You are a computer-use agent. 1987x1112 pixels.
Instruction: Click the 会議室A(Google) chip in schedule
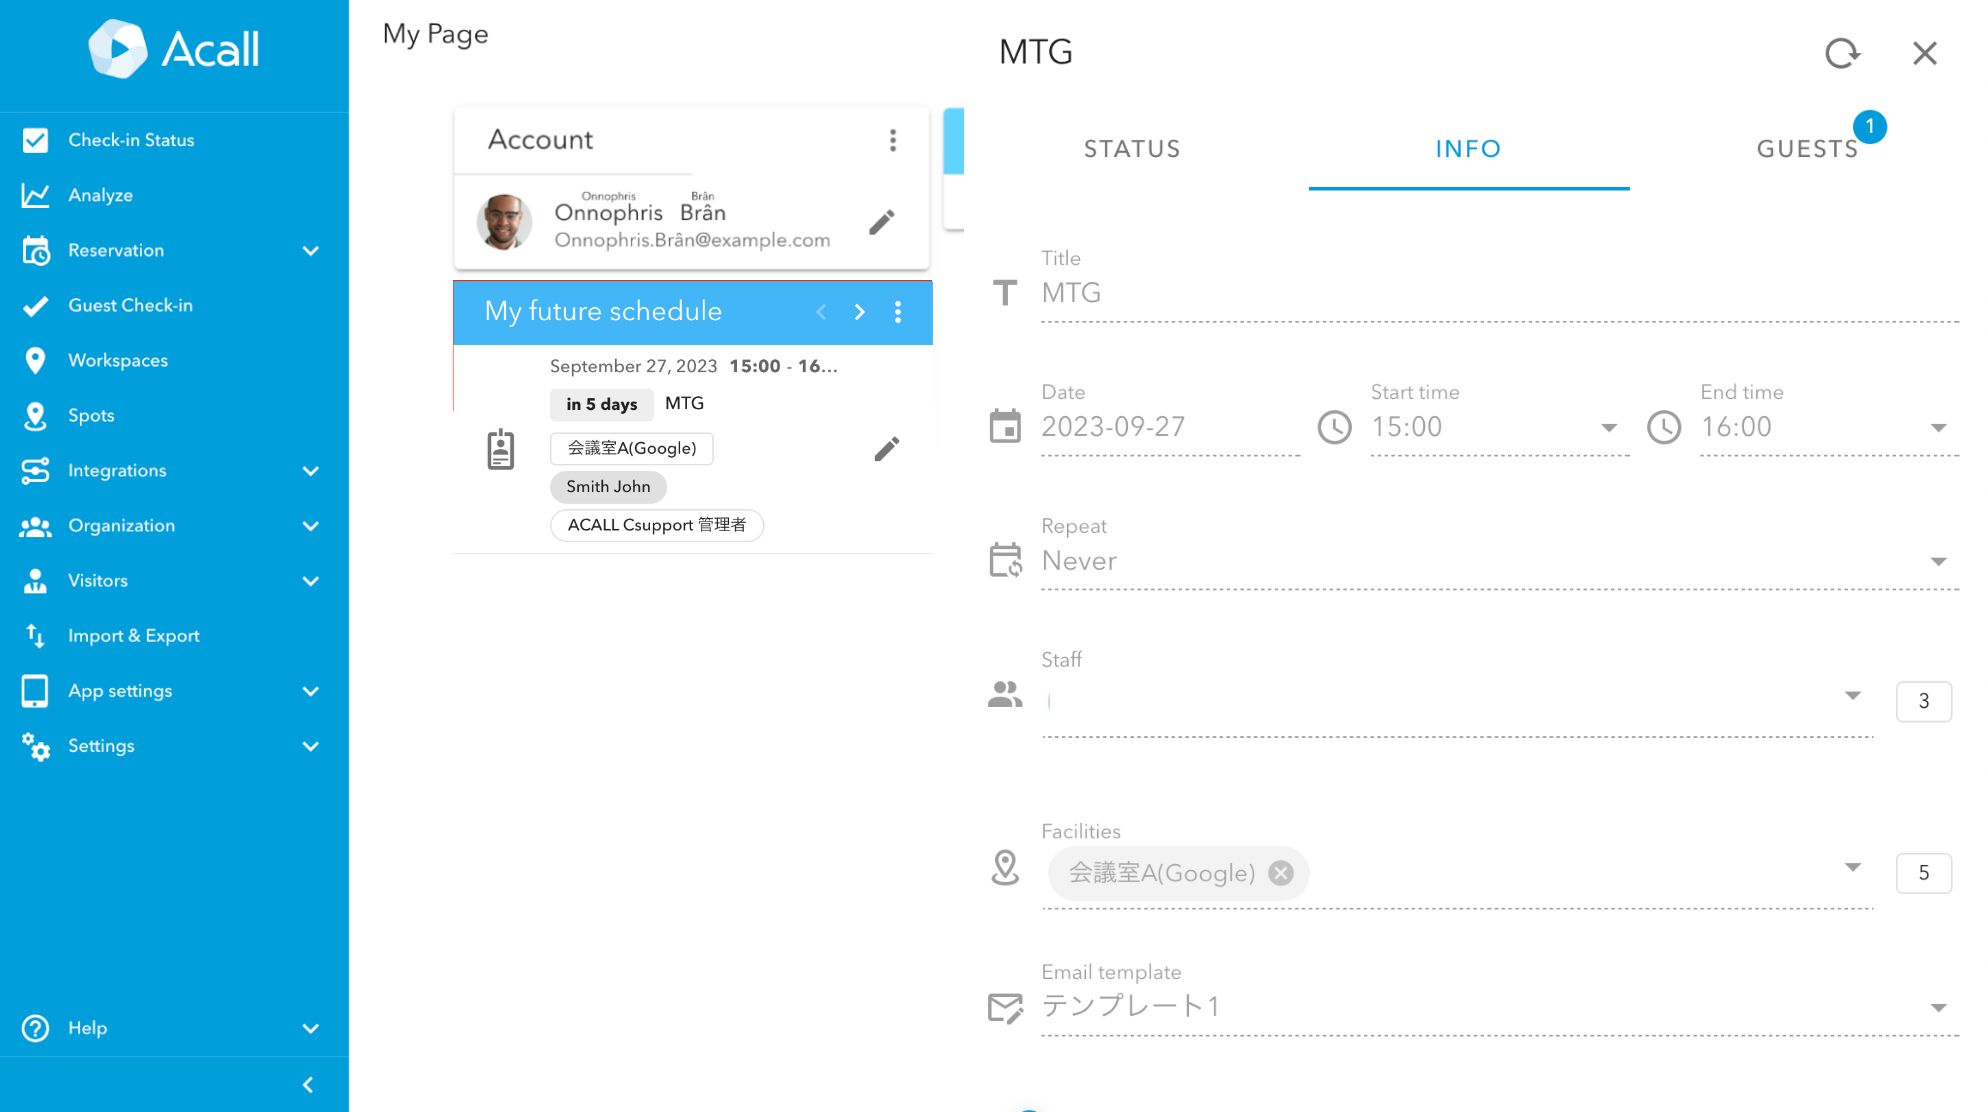tap(632, 448)
